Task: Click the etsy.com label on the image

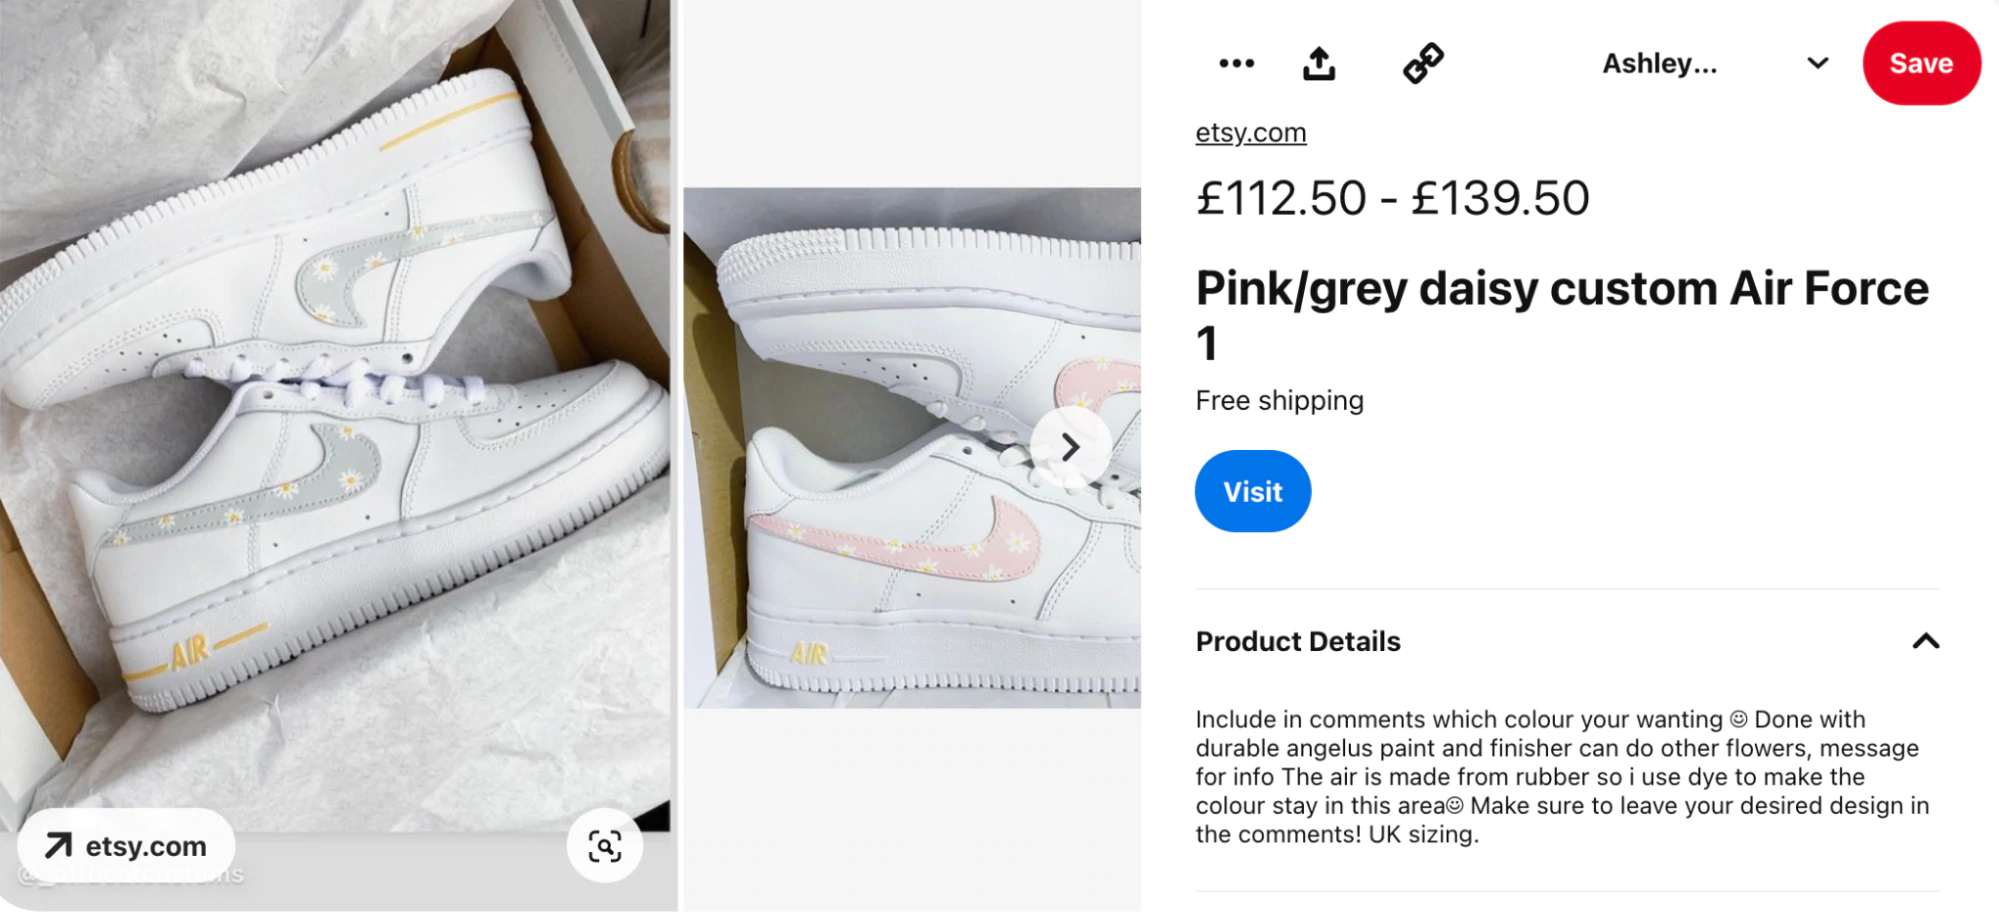Action: click(x=146, y=846)
